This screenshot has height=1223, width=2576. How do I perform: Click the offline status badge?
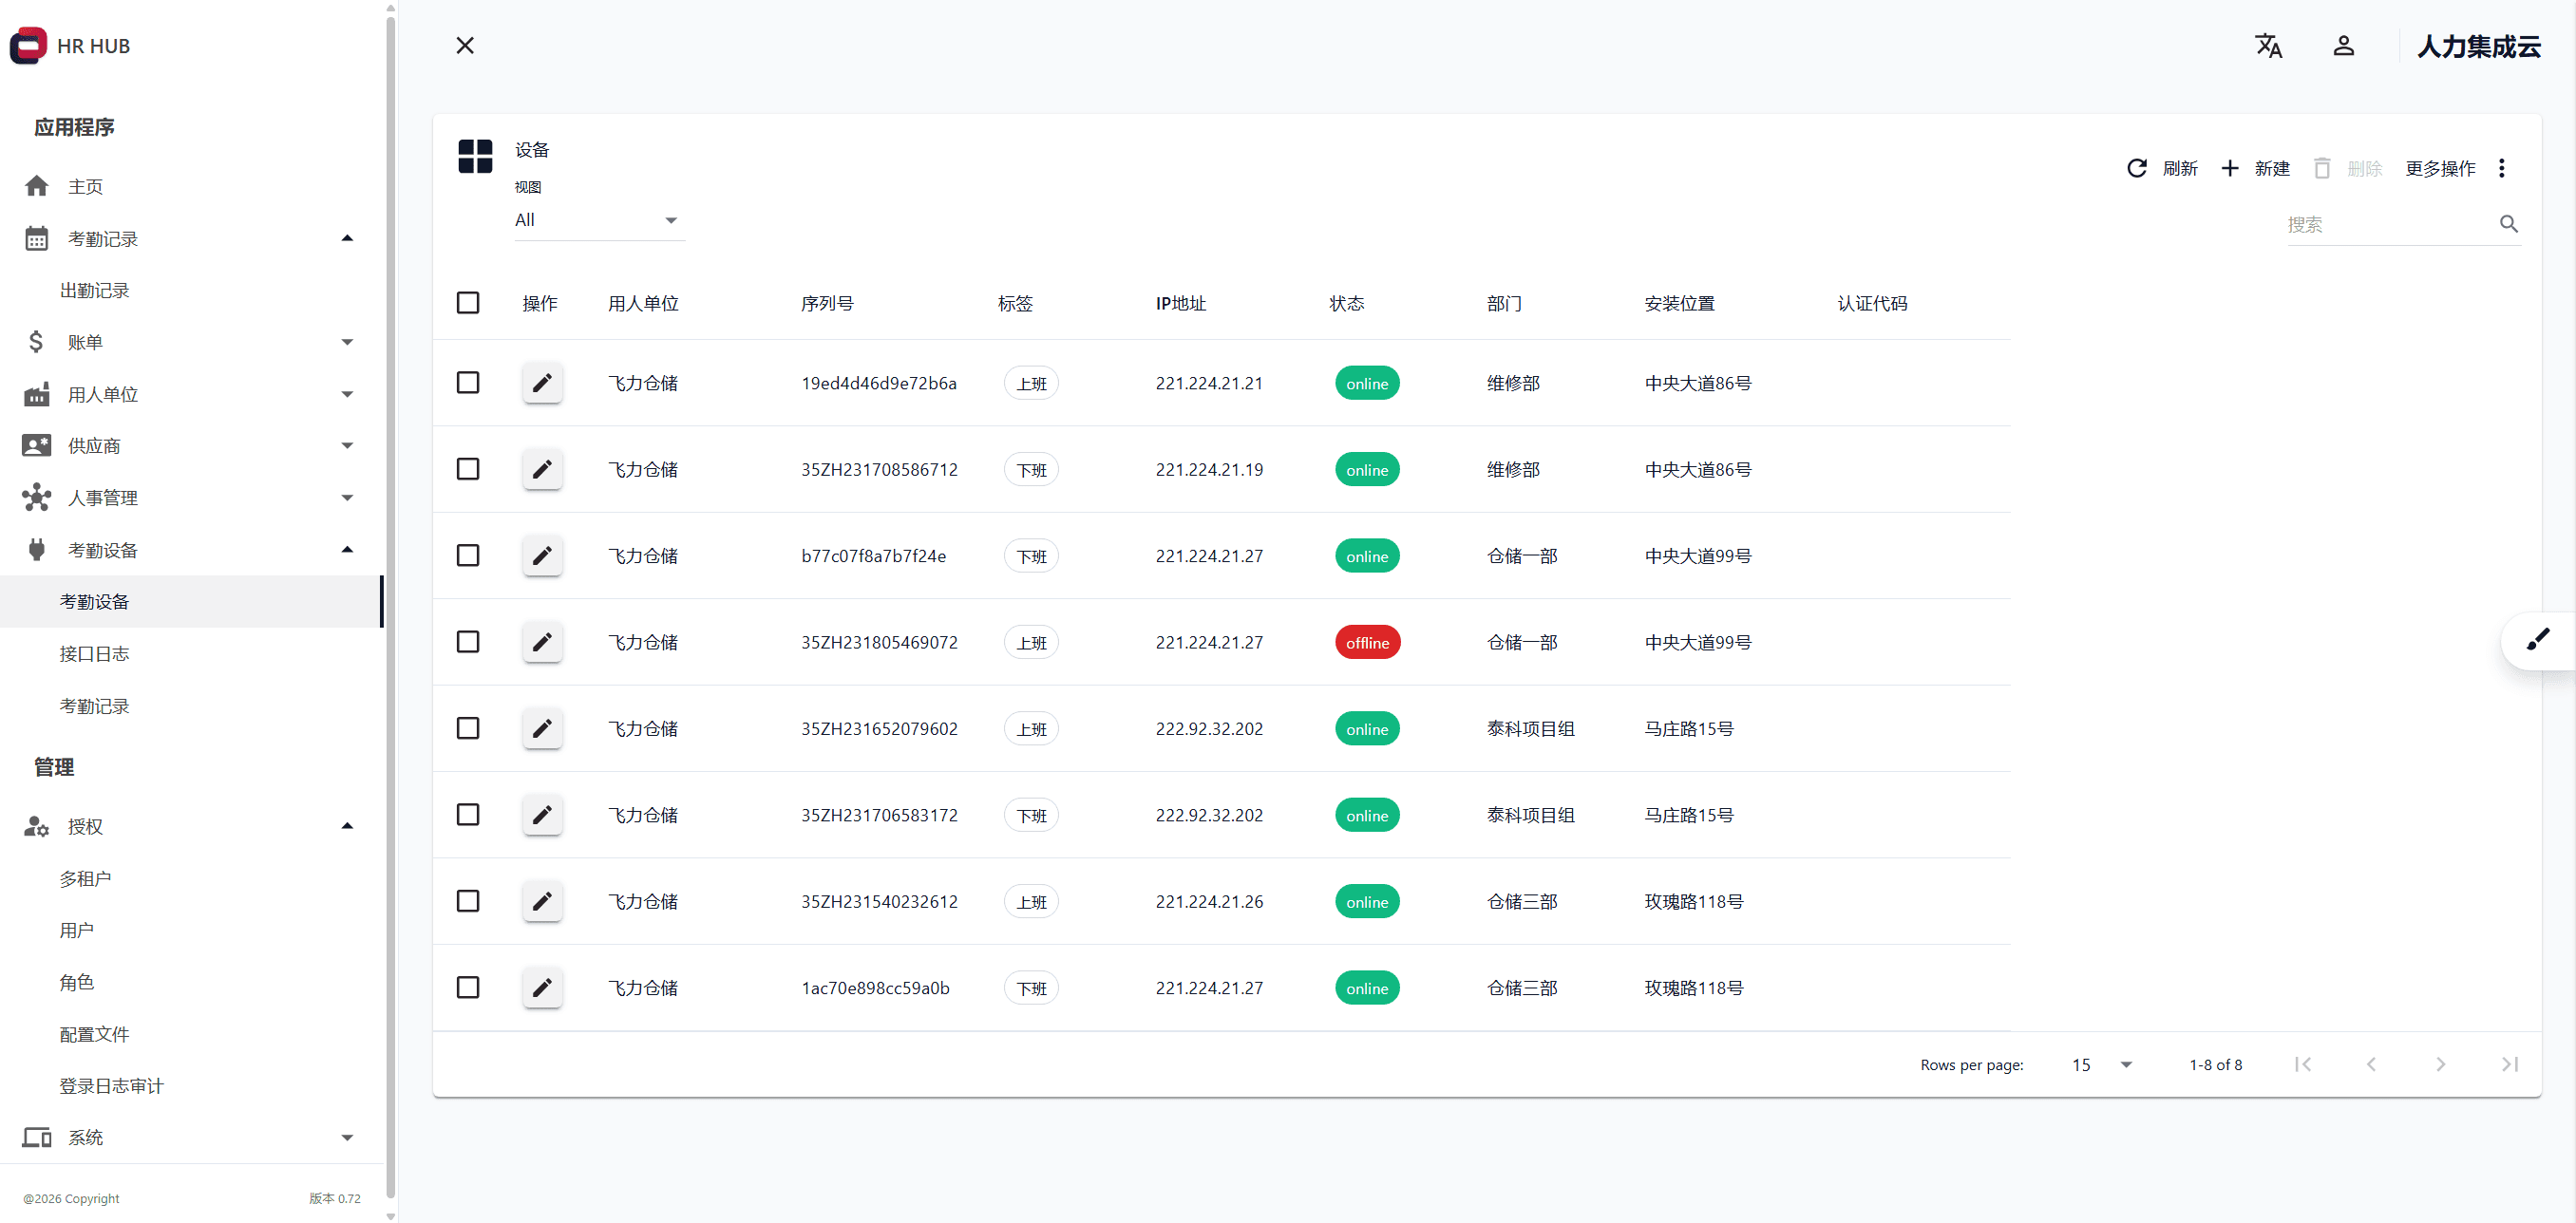click(x=1367, y=643)
